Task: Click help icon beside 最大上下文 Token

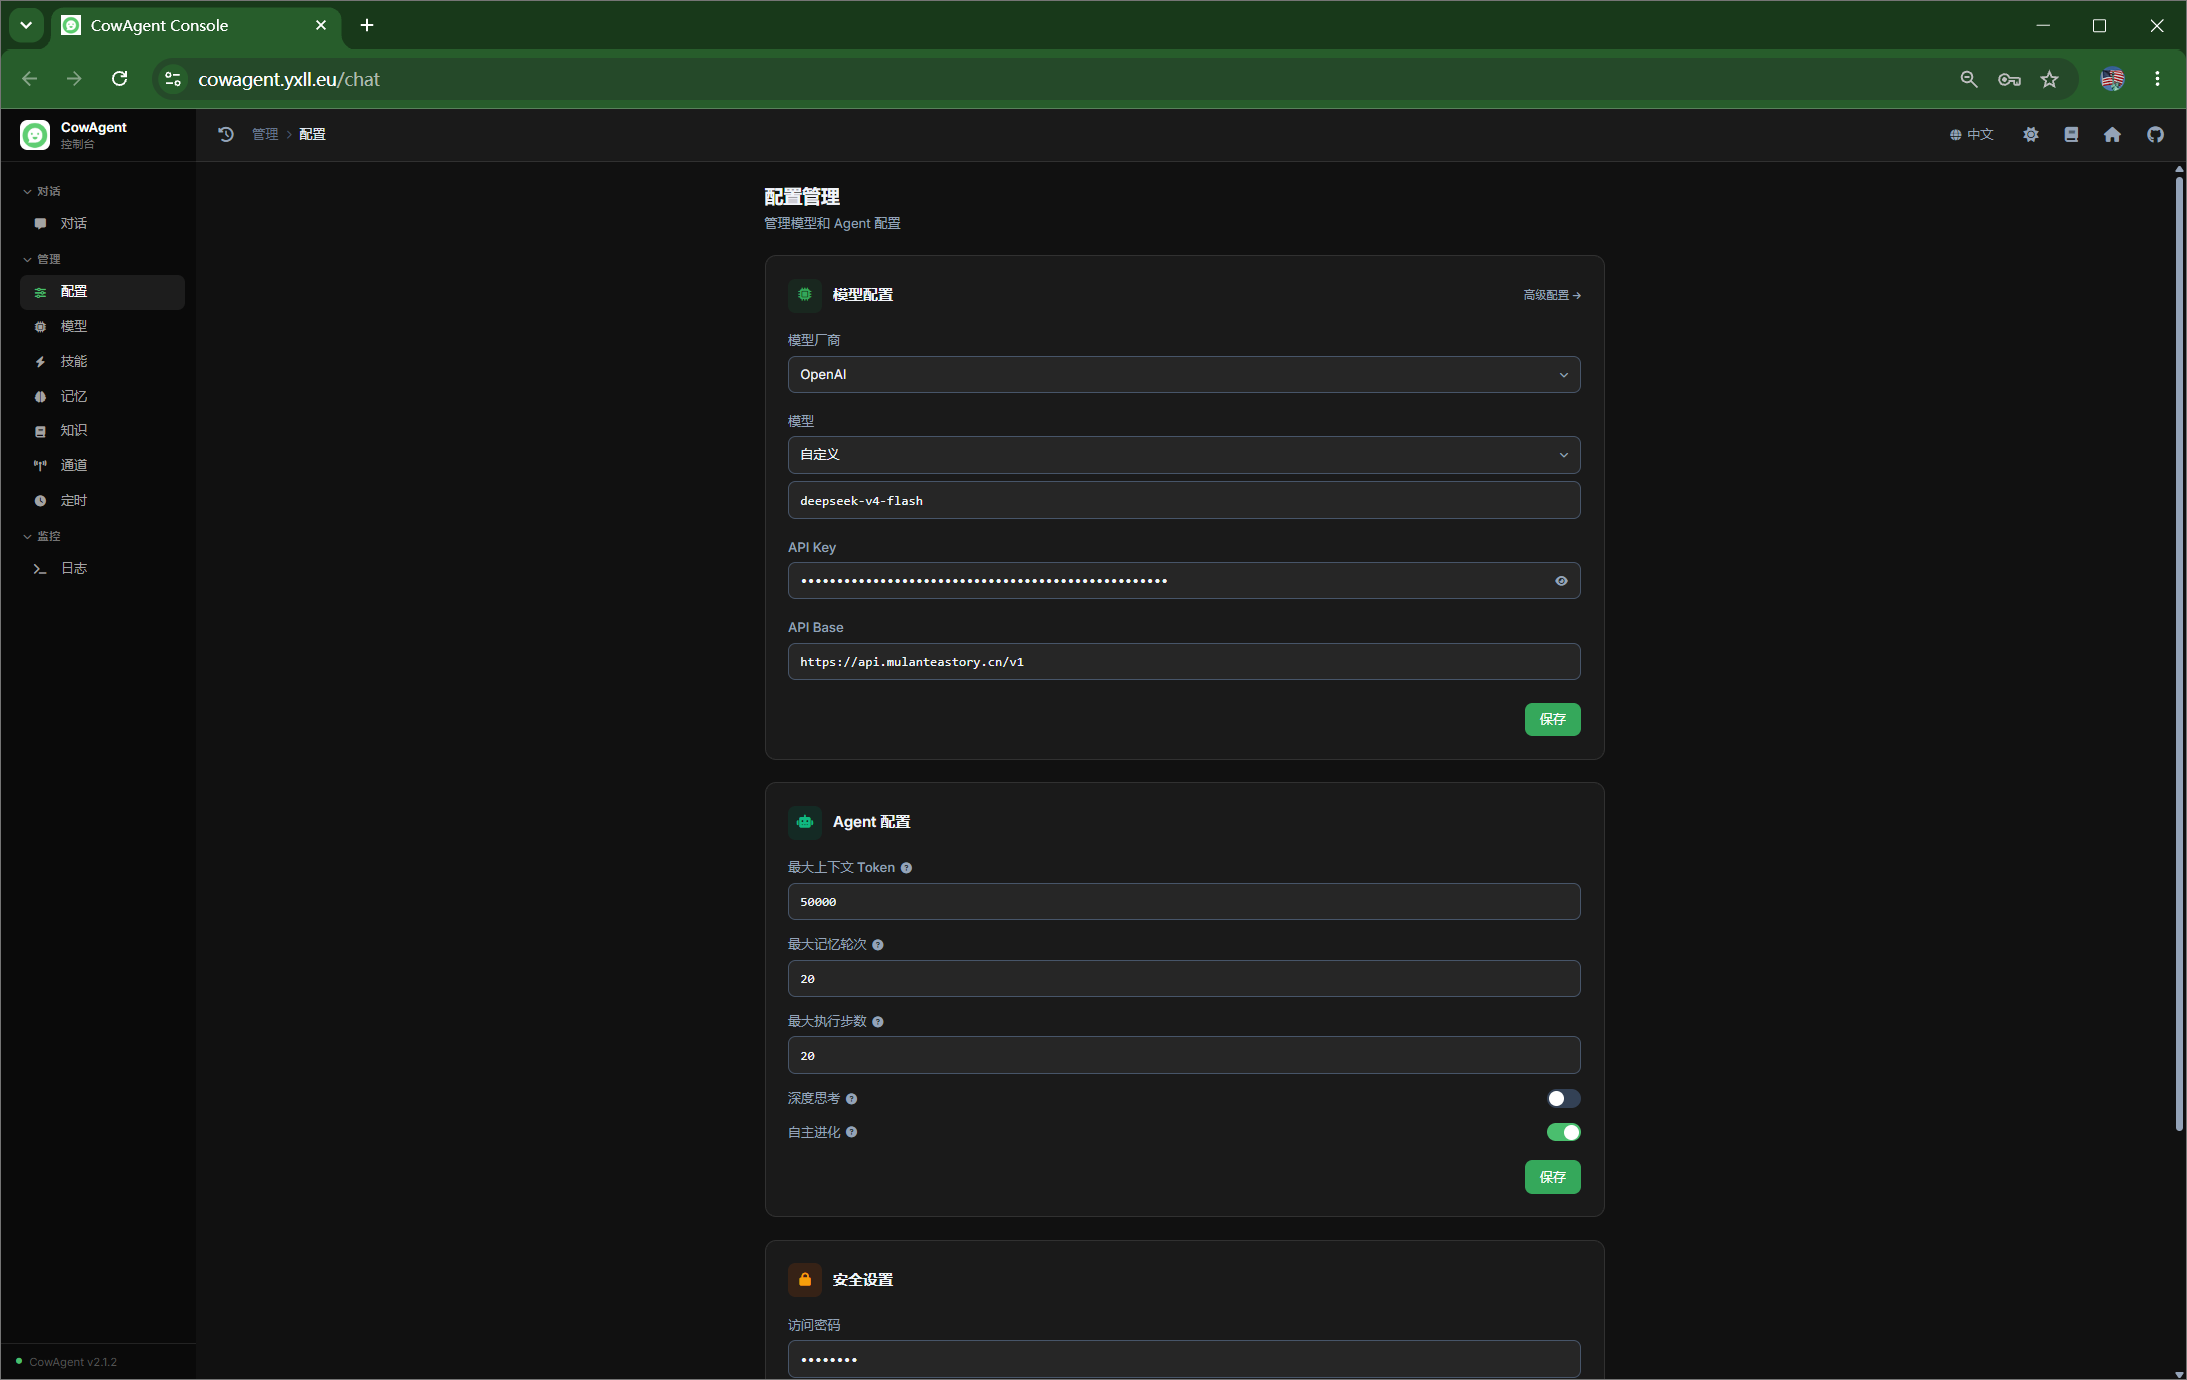Action: pyautogui.click(x=906, y=868)
